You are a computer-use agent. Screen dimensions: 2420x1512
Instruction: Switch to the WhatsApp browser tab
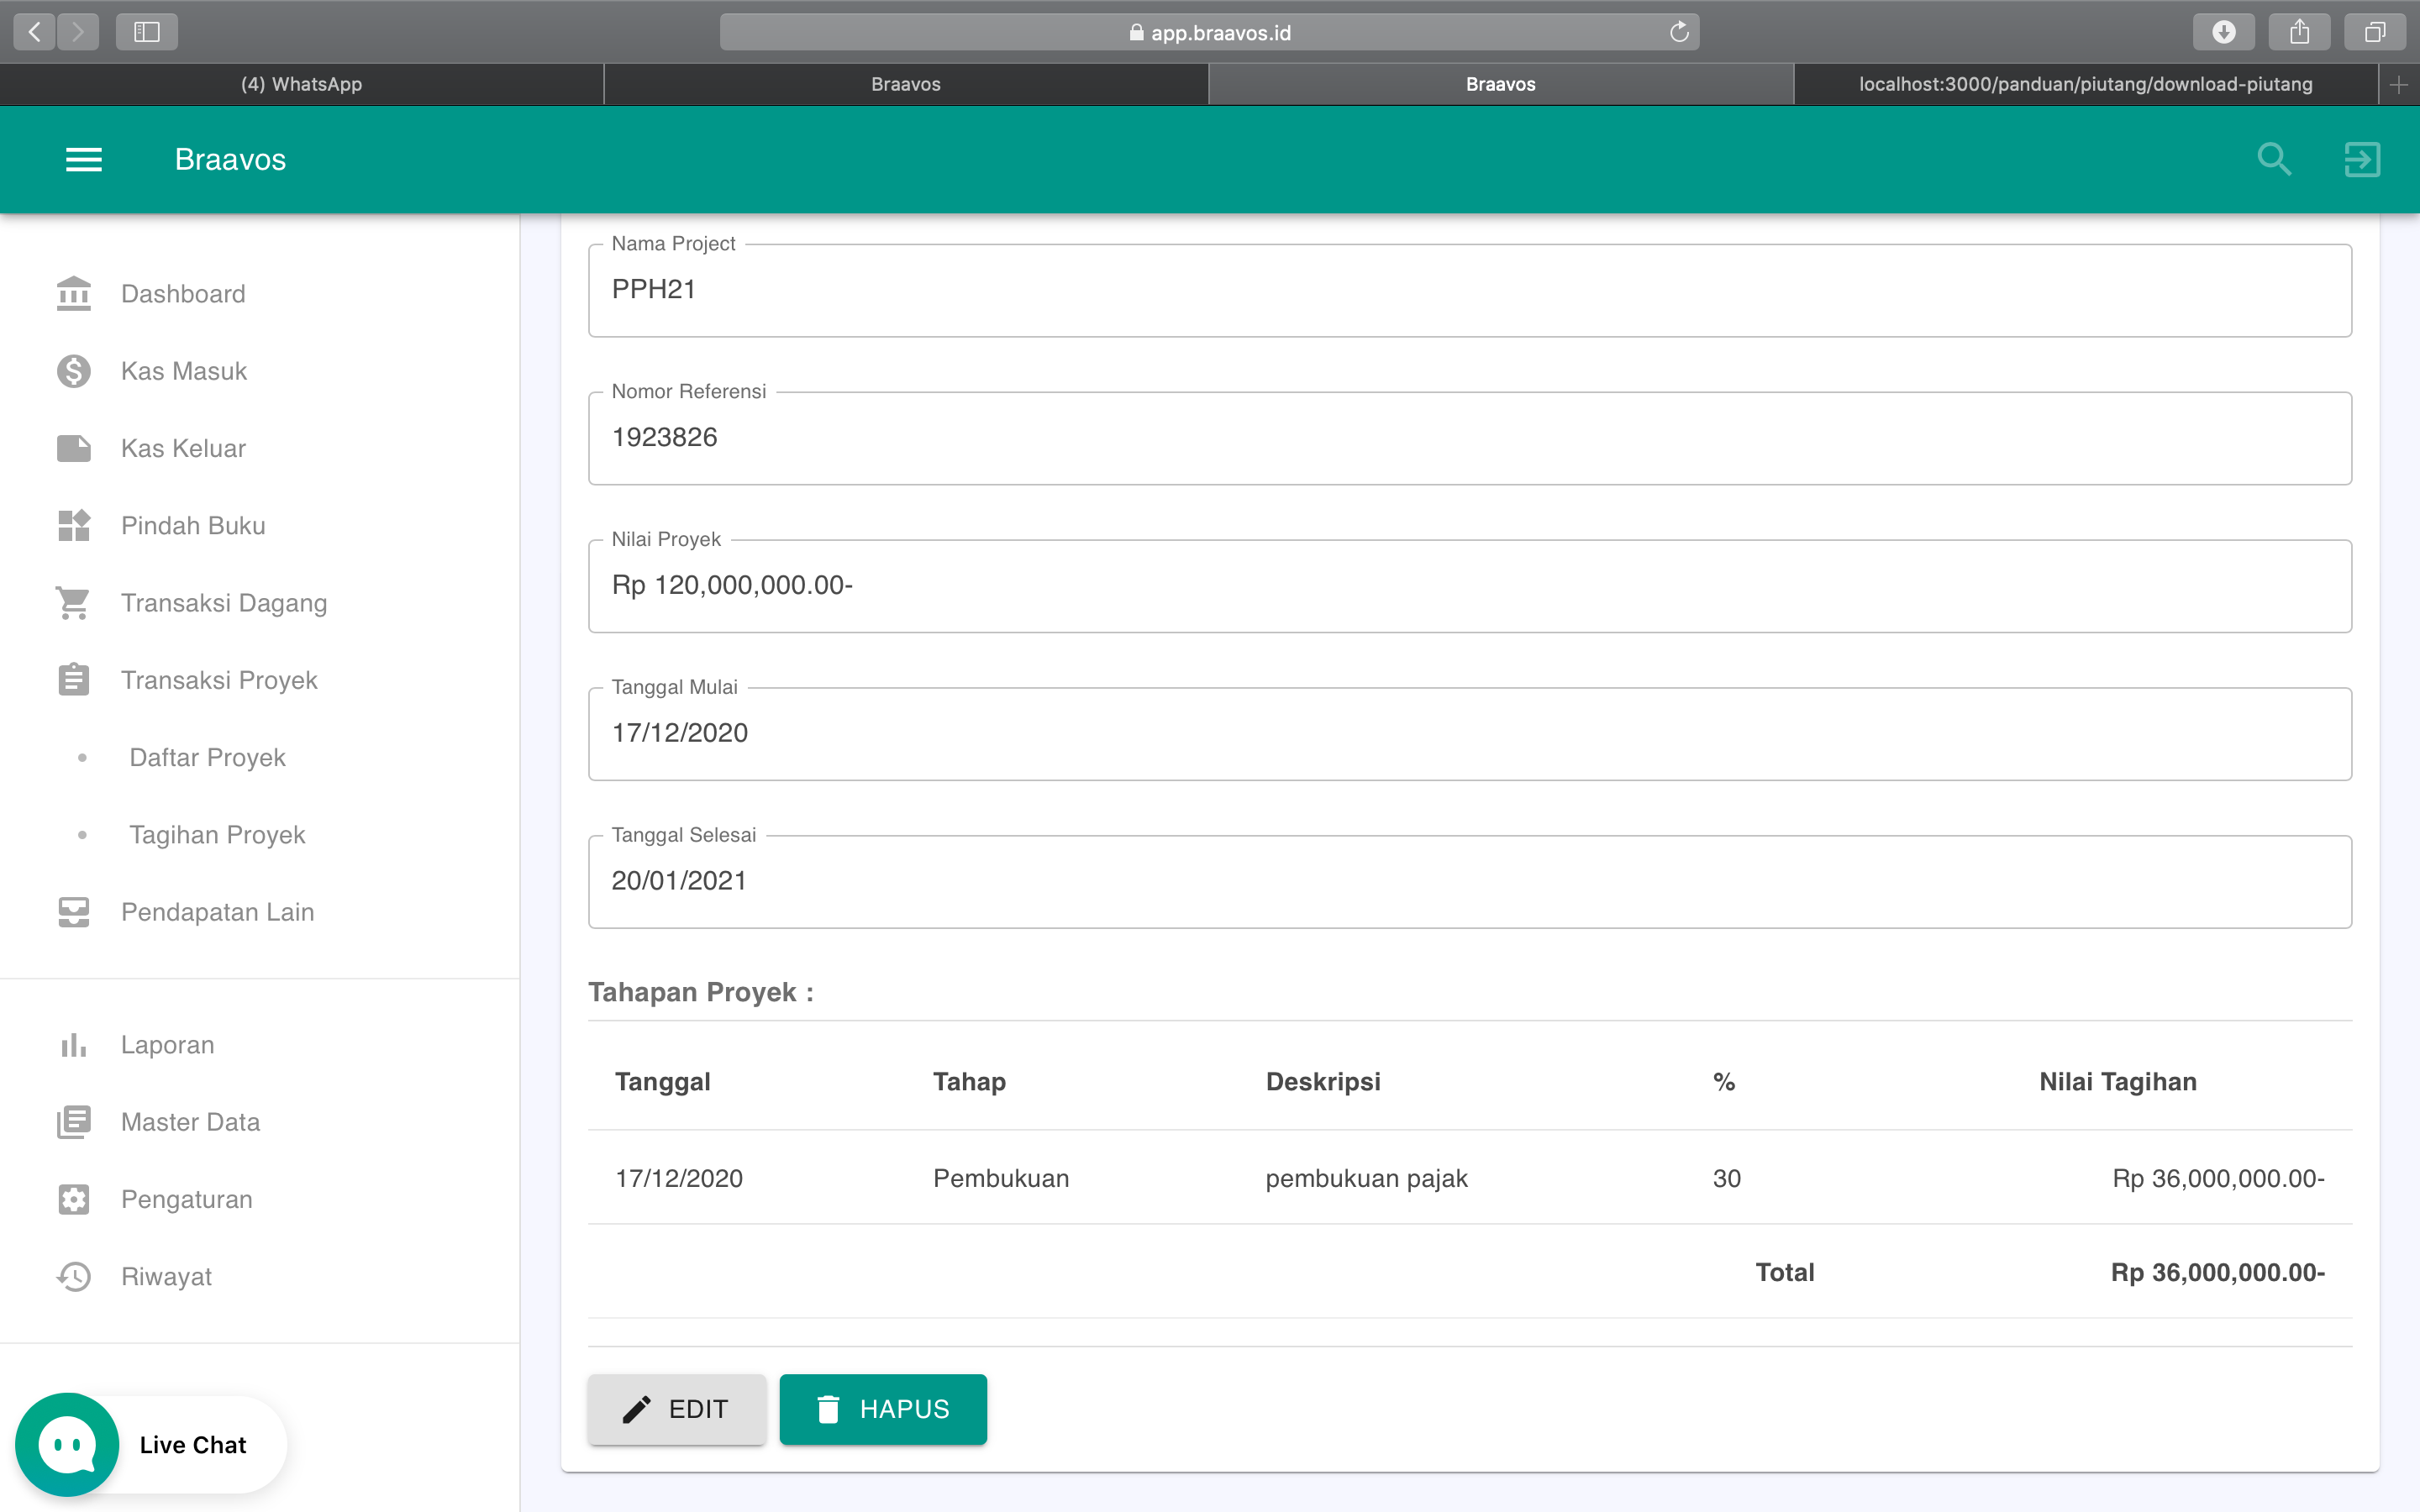(301, 84)
